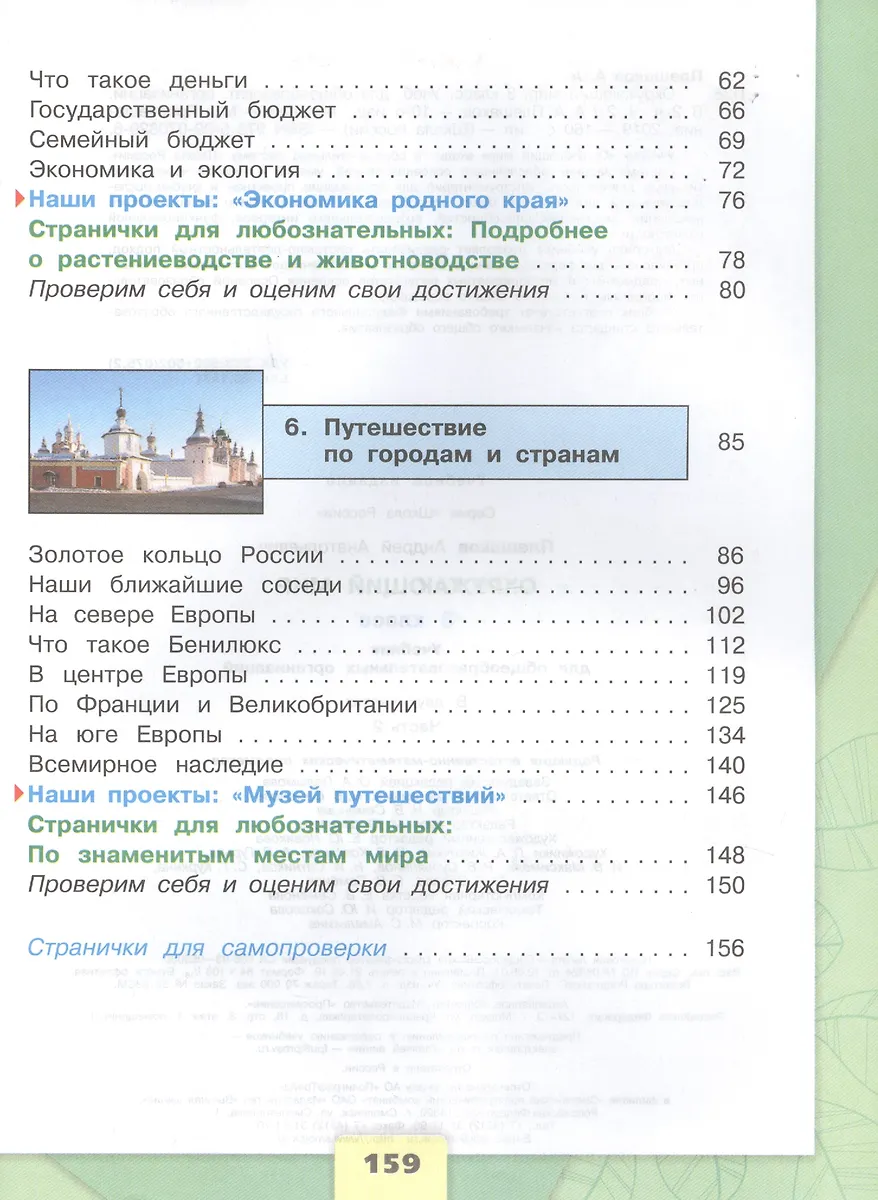Select section heading «Путешествие по городам и странам»
This screenshot has width=878, height=1200.
coord(470,441)
